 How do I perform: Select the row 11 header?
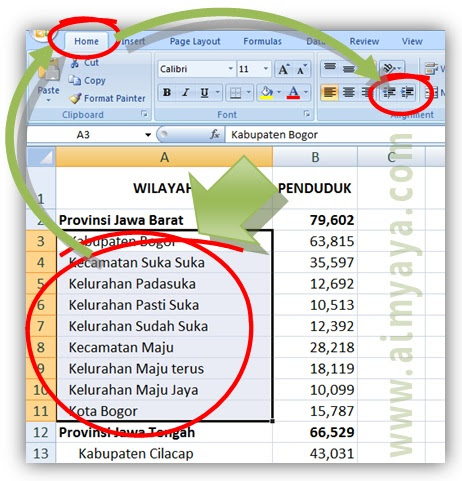pyautogui.click(x=41, y=411)
